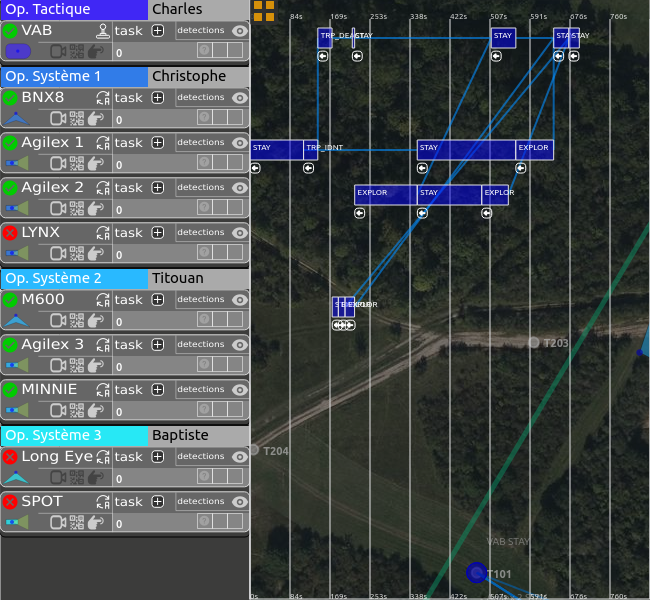Click the detections label for Agilex 1

201,143
